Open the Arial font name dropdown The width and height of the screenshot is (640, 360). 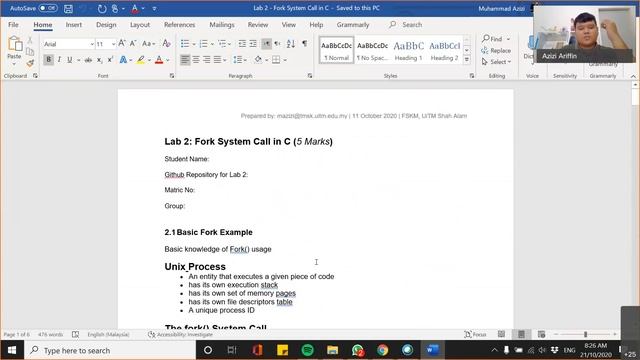pos(92,44)
